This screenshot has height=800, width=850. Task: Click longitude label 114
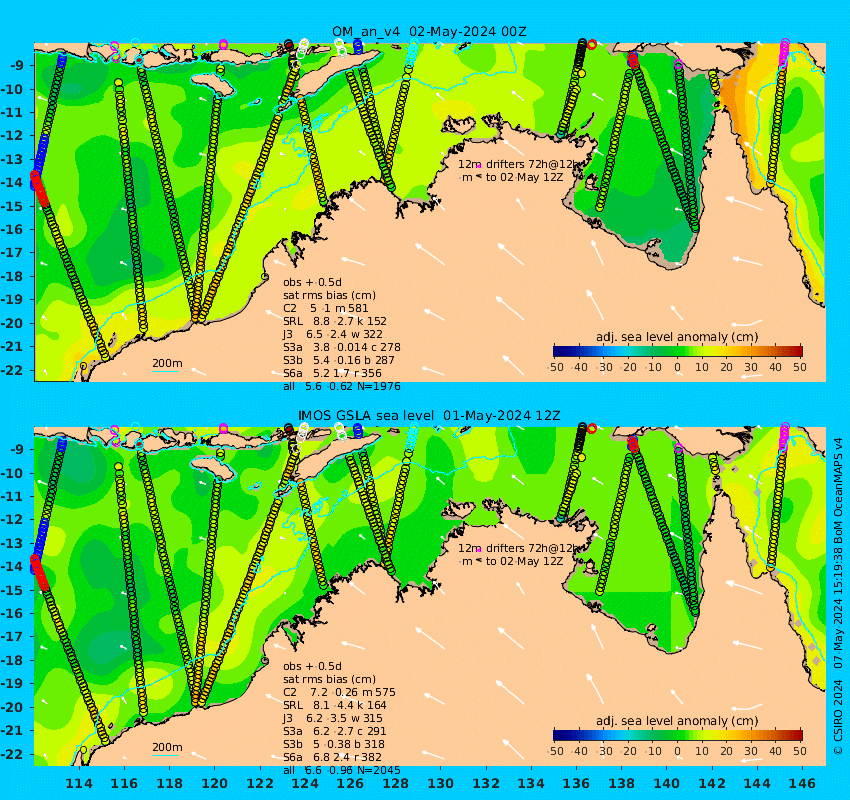[x=79, y=783]
